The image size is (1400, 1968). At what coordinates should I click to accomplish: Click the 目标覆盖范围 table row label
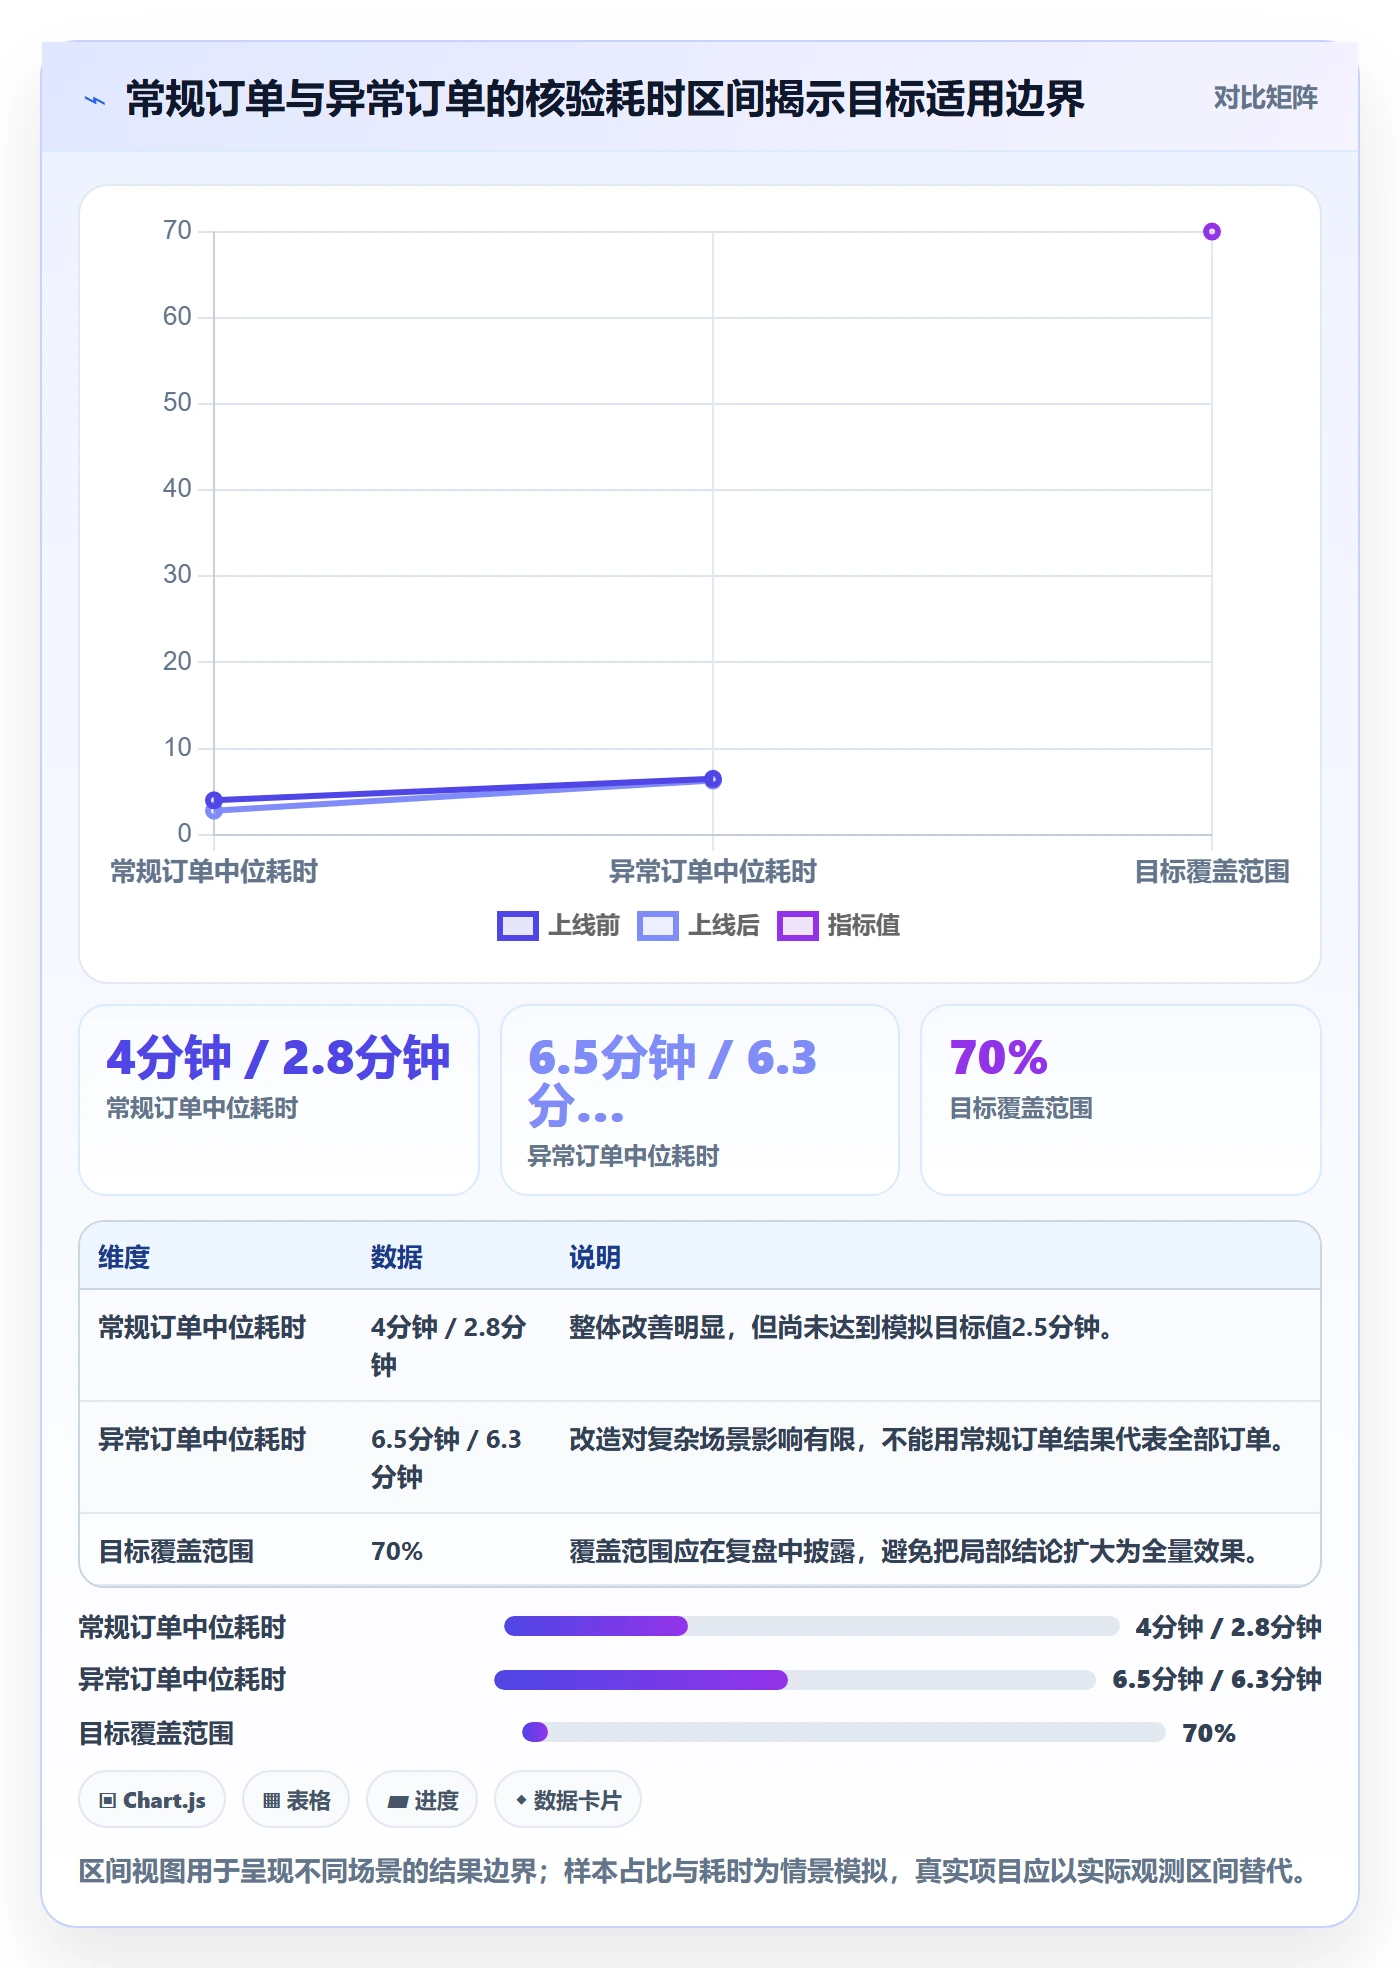pyautogui.click(x=176, y=1551)
